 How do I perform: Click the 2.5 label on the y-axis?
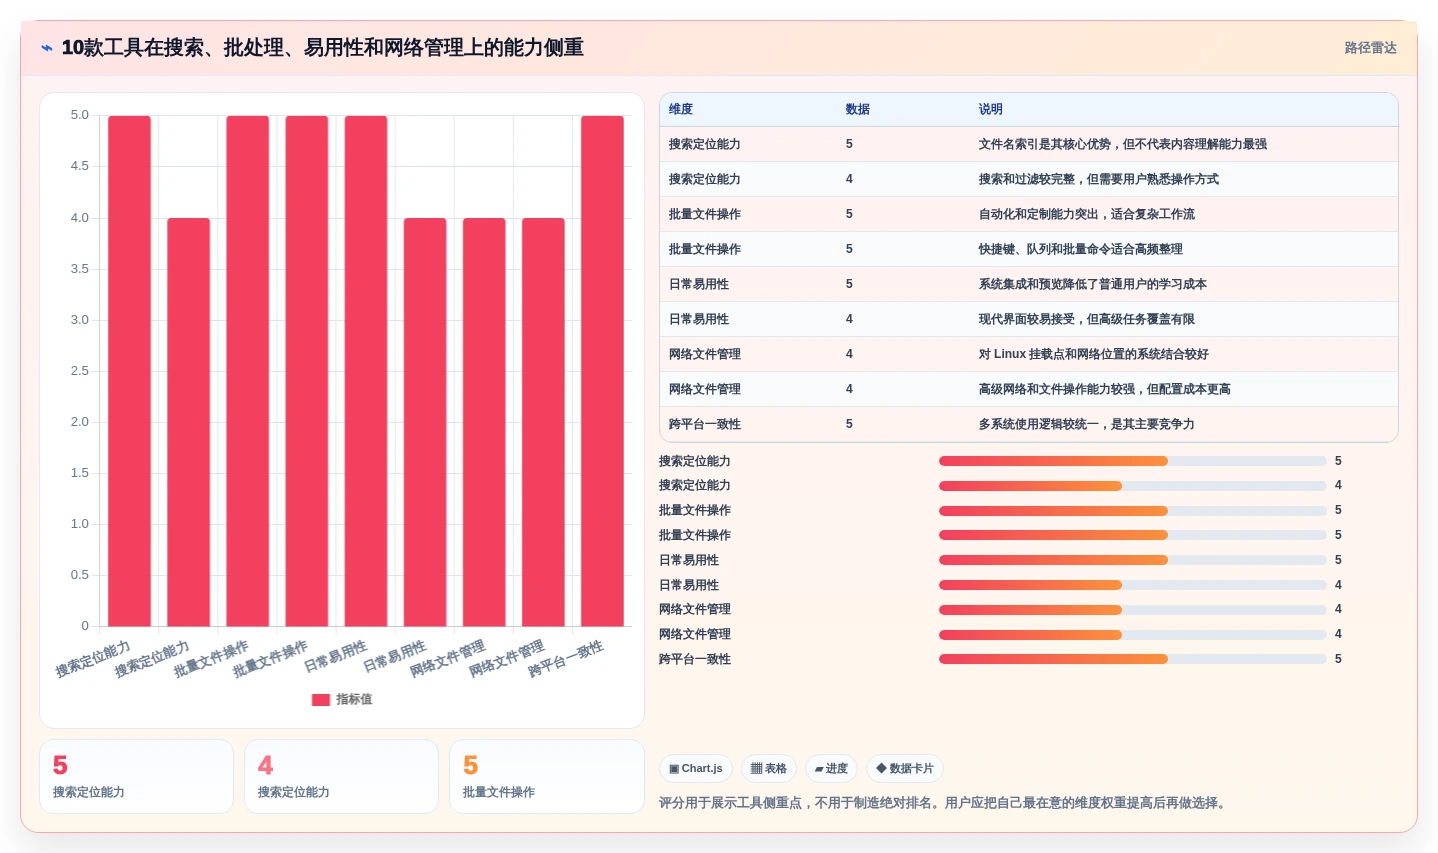[80, 371]
